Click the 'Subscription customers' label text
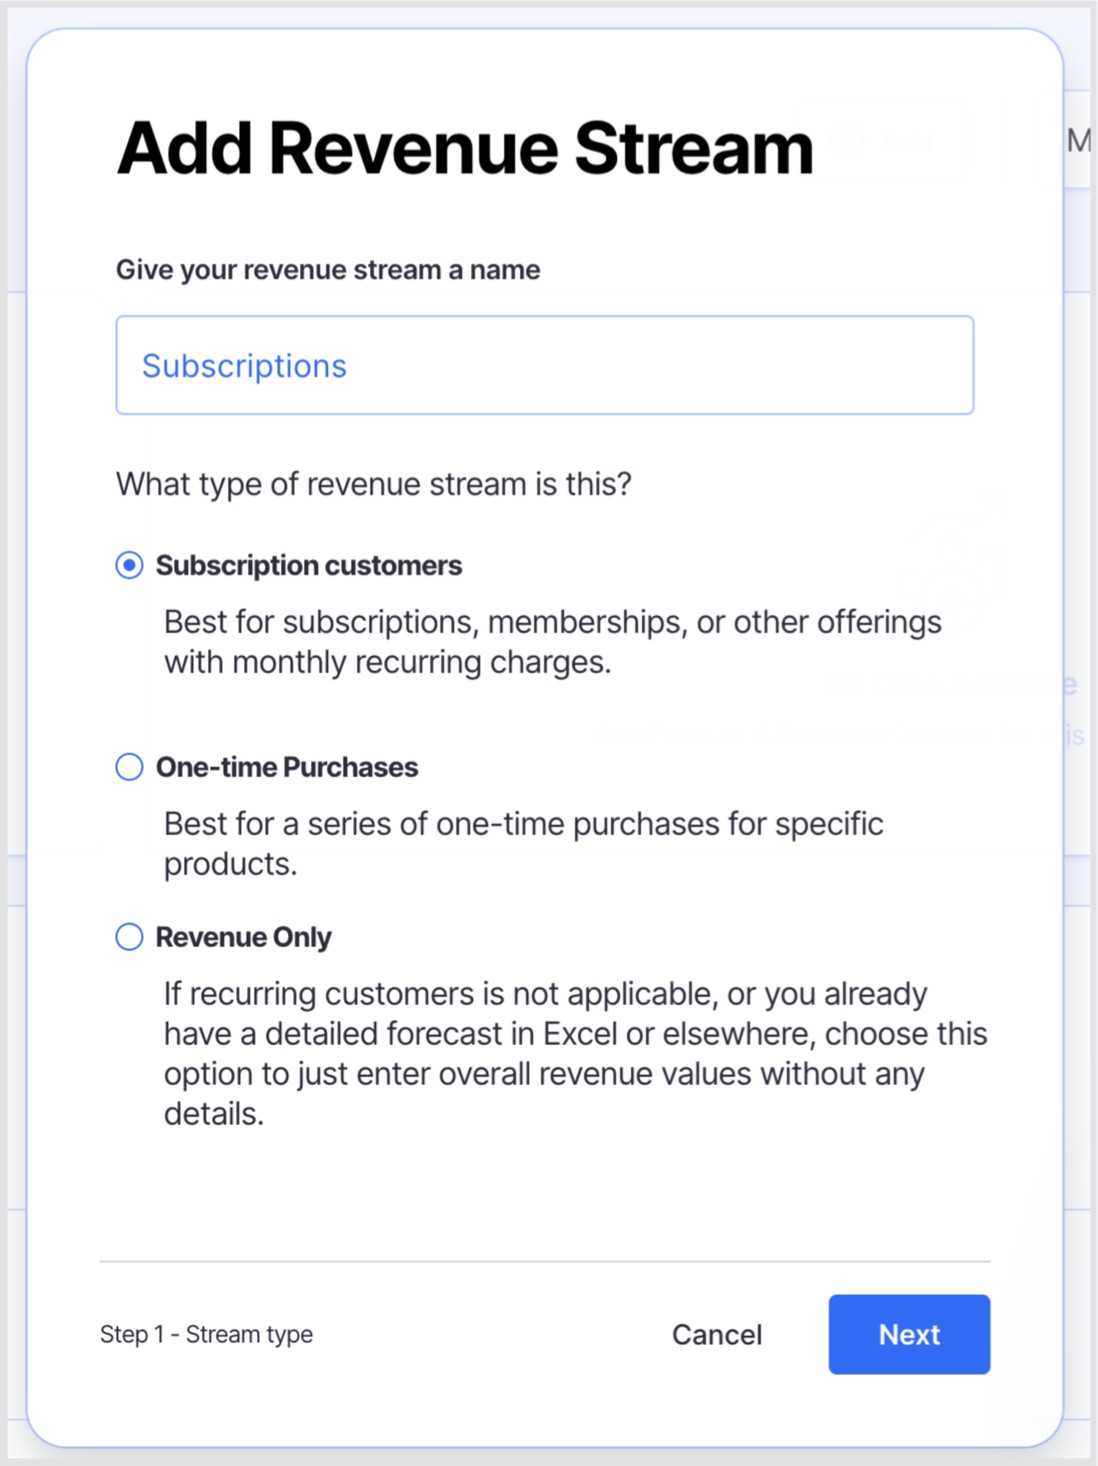The image size is (1098, 1466). coord(308,566)
